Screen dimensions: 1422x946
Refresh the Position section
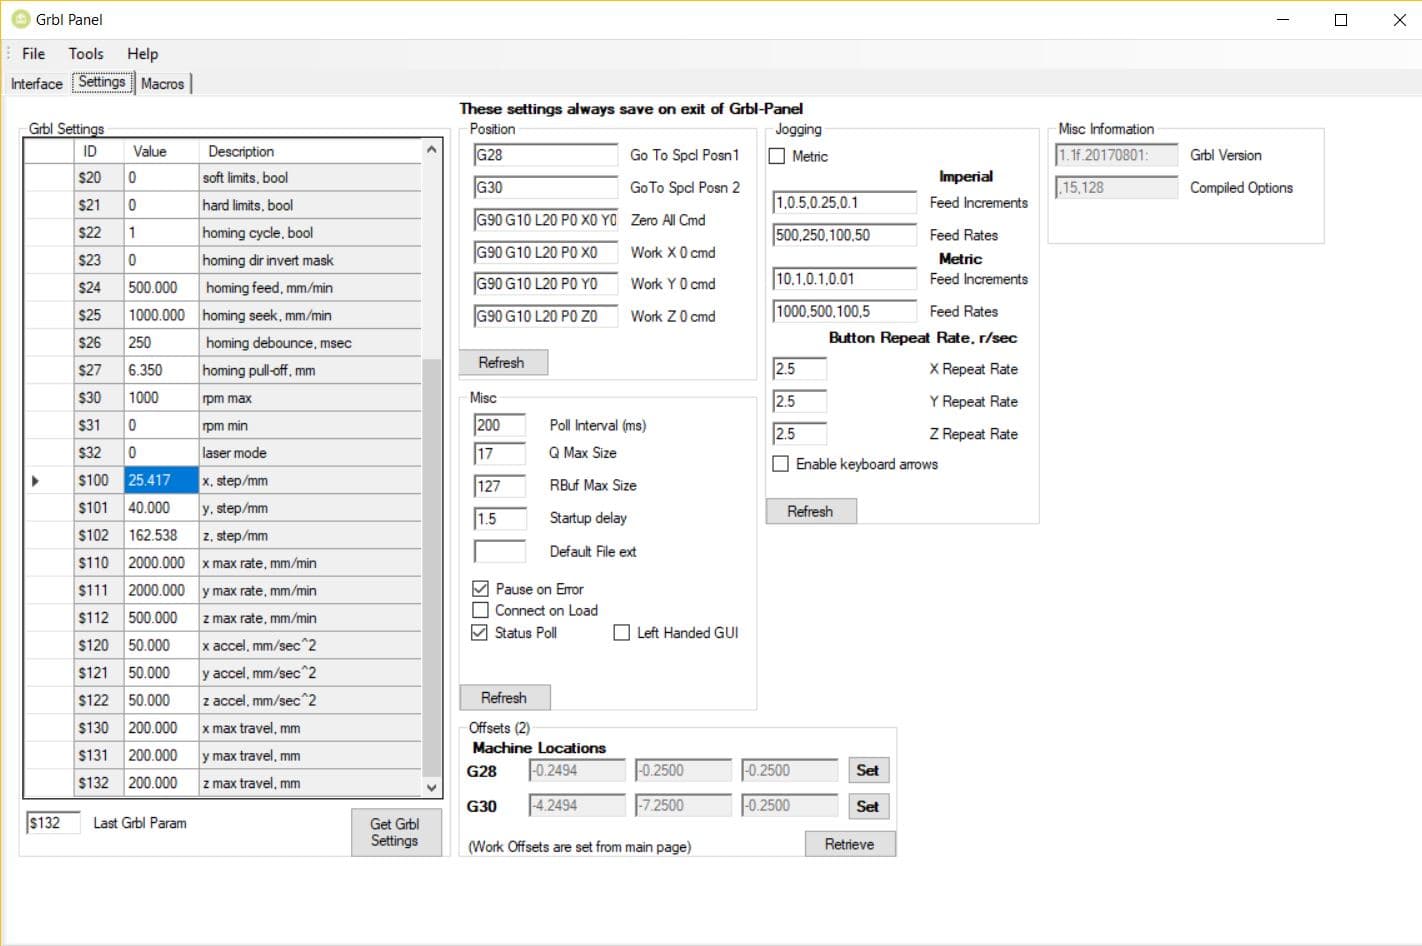pos(504,362)
